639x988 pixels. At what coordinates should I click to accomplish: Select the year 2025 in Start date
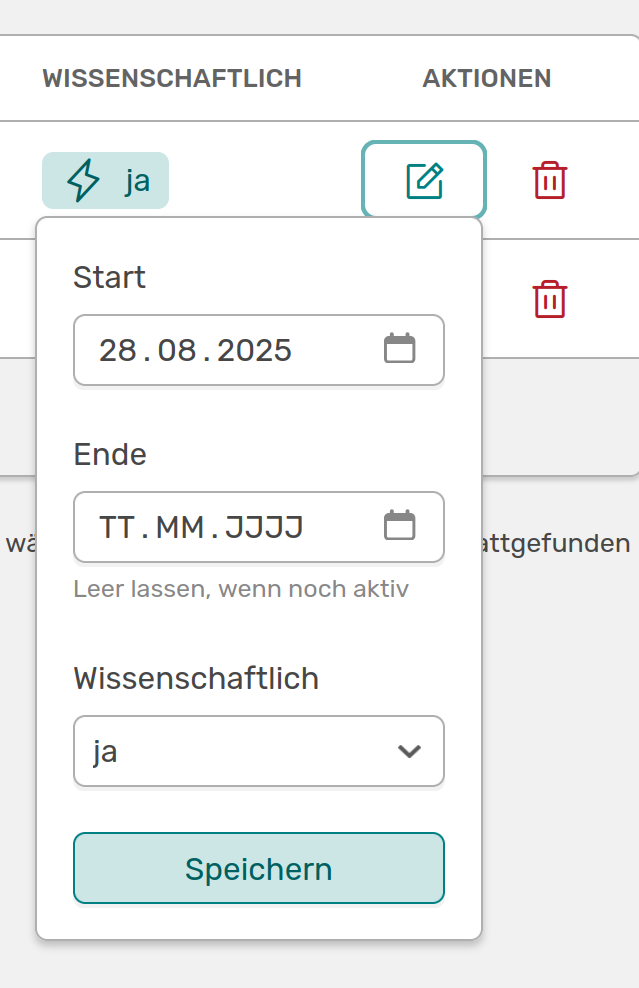(x=254, y=351)
